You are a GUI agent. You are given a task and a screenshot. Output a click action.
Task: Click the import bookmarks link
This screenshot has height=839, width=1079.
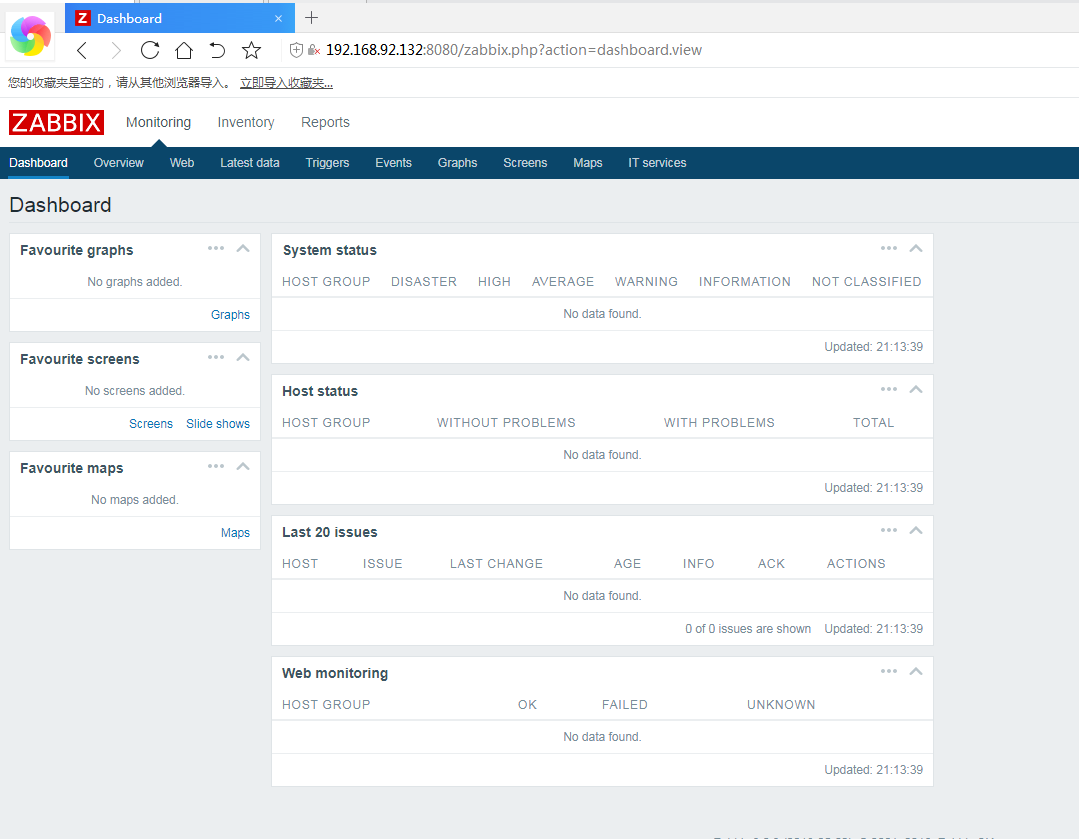click(286, 83)
